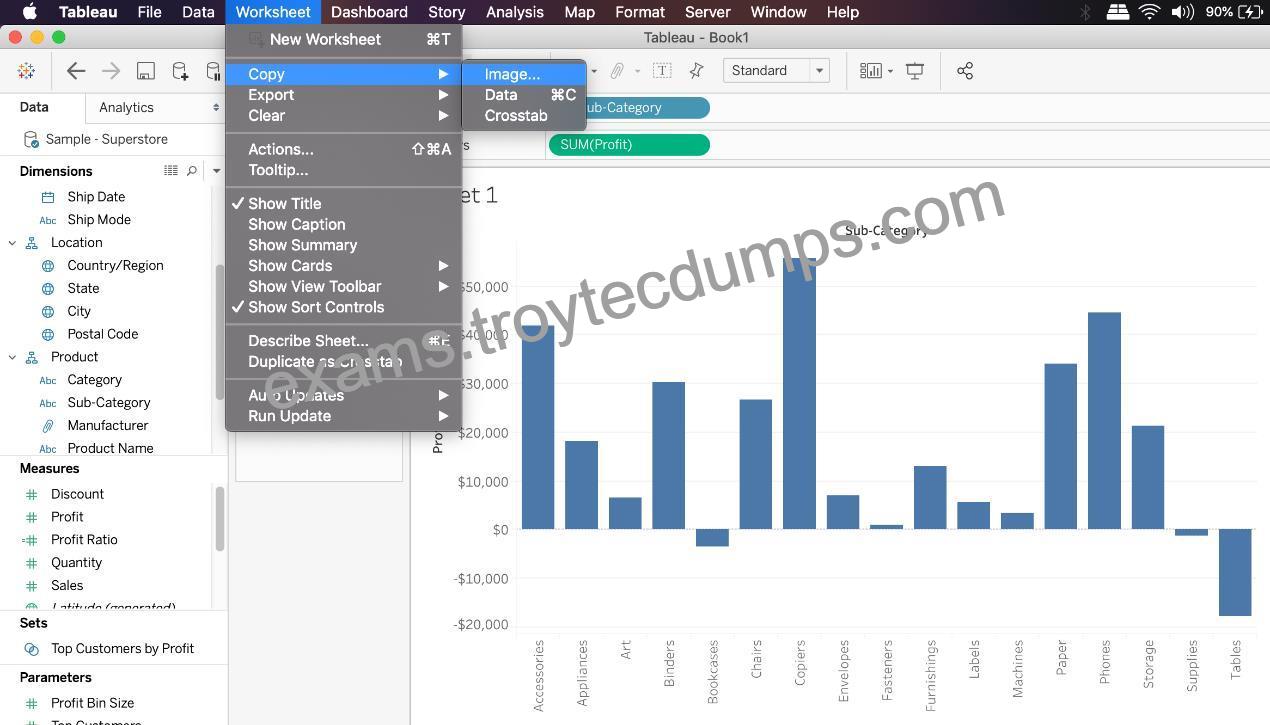1270x725 pixels.
Task: Click the globe icon beside Country/Region
Action: pyautogui.click(x=48, y=266)
